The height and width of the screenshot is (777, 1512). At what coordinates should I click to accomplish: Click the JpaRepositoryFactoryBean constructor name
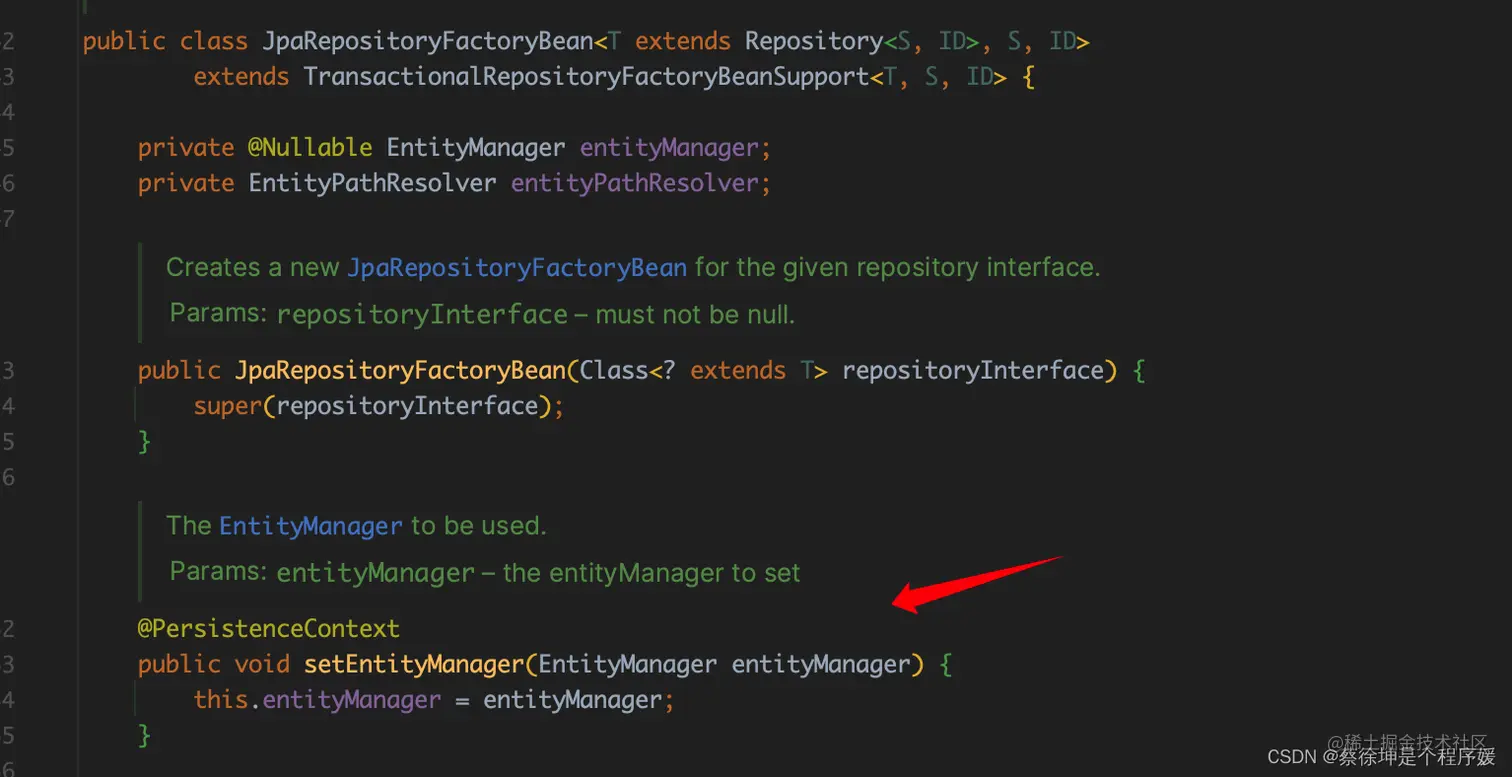[x=400, y=371]
